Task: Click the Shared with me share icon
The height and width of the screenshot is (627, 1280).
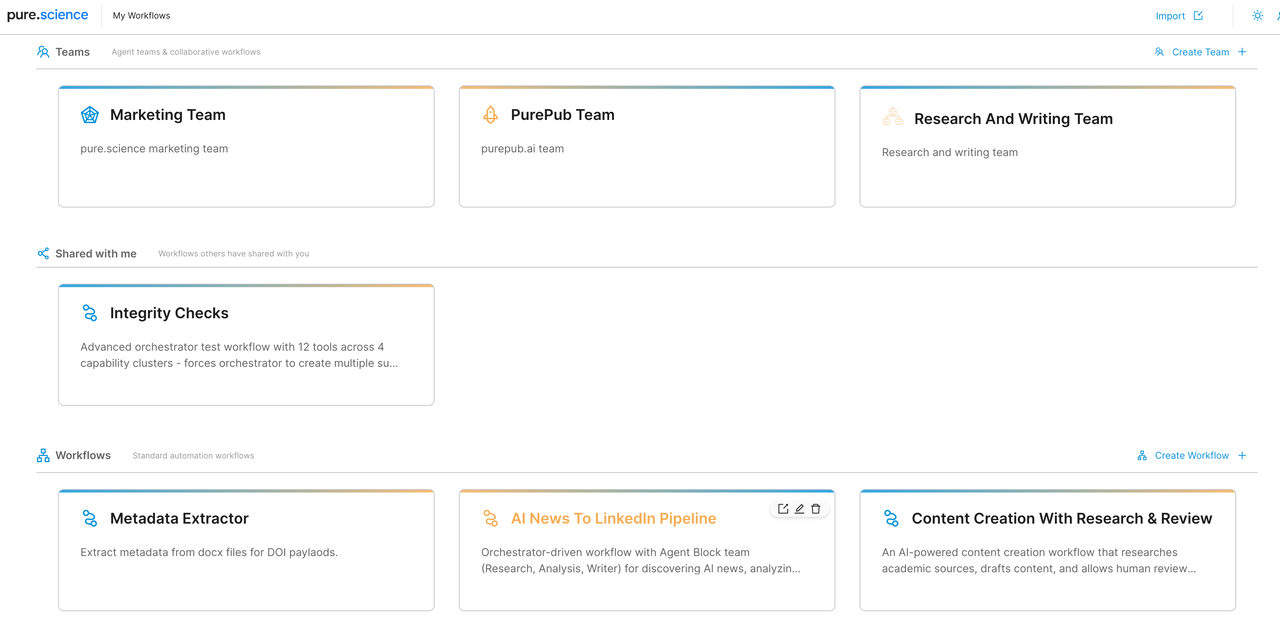Action: coord(43,254)
